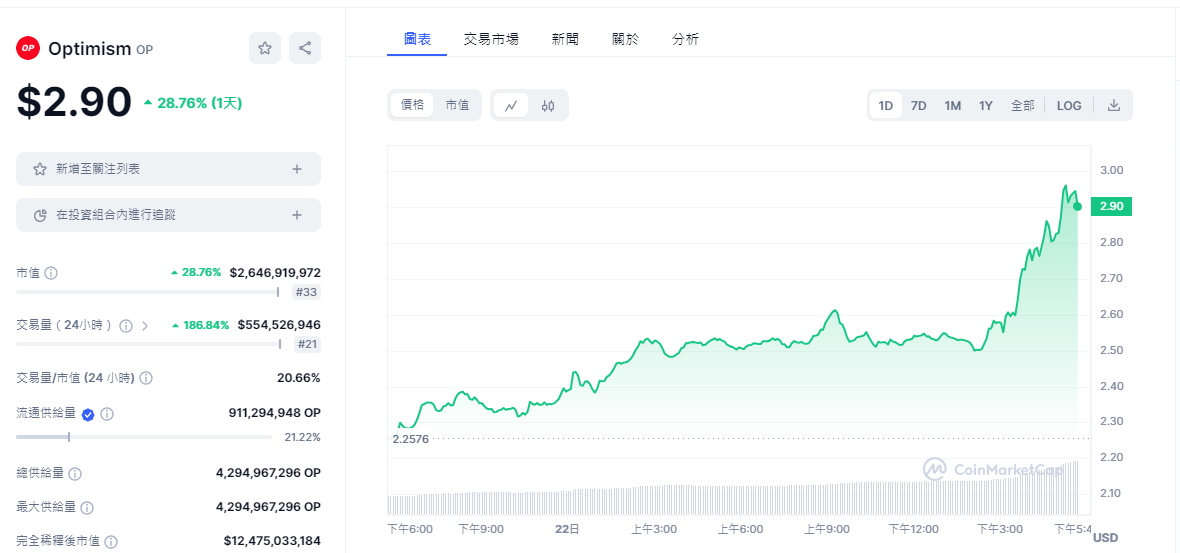This screenshot has width=1180, height=553.
Task: Select 7D time range
Action: click(919, 105)
